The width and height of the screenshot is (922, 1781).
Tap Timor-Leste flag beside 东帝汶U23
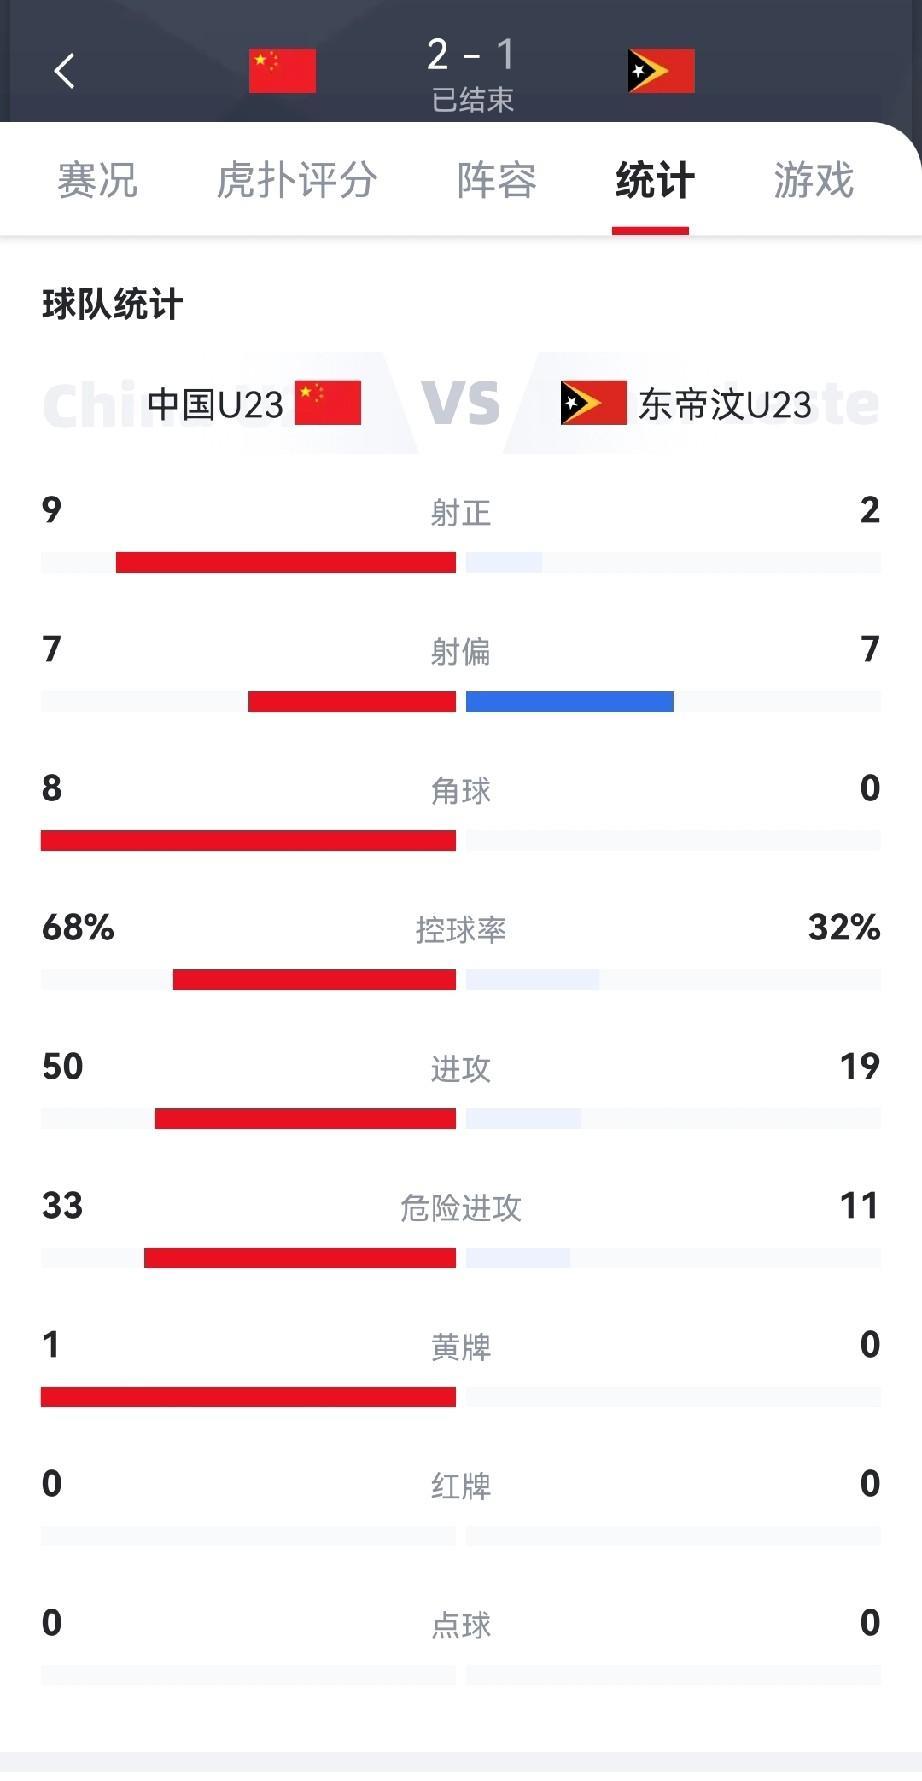coord(593,403)
